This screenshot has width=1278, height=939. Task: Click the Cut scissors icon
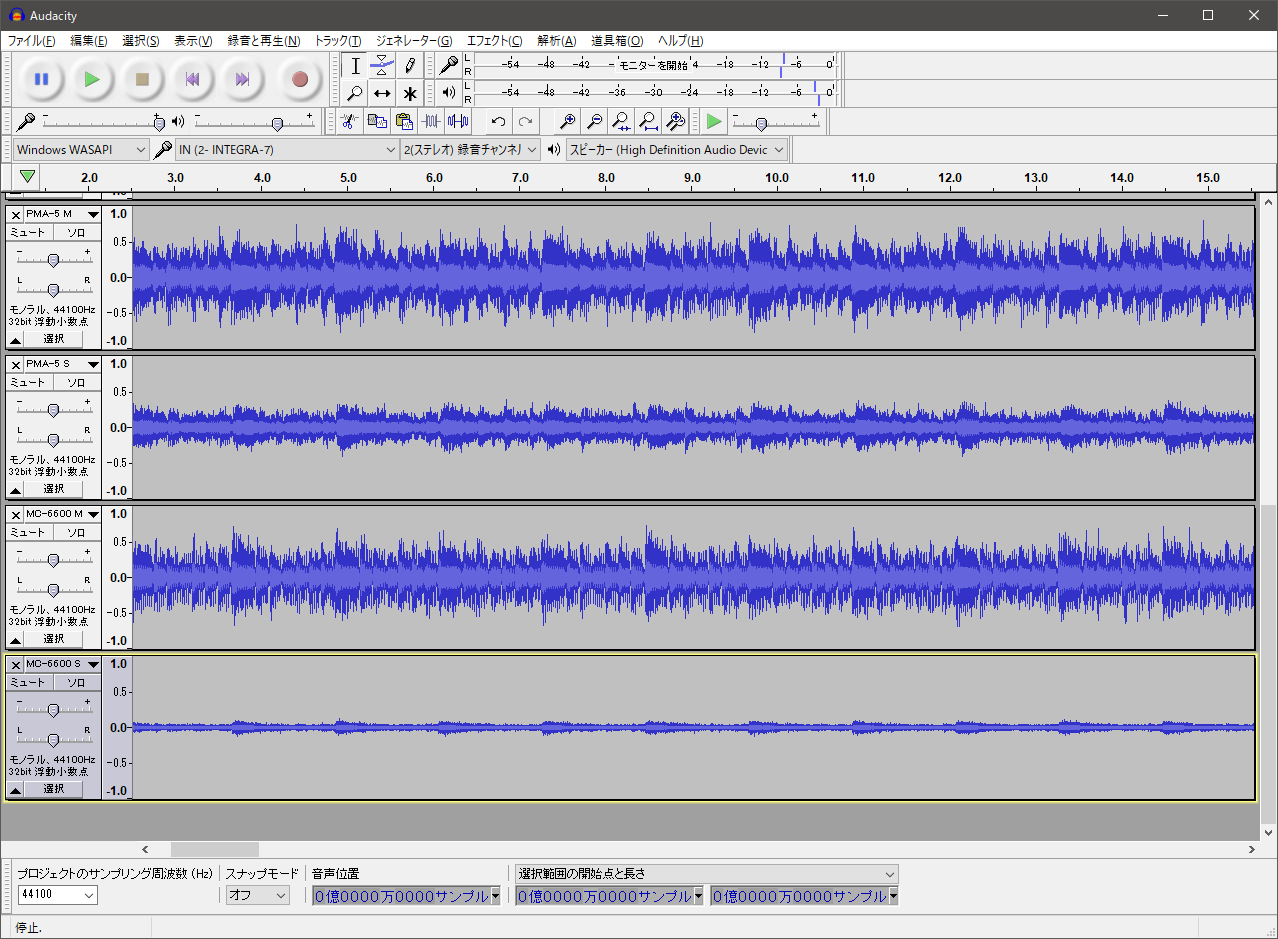[x=349, y=121]
